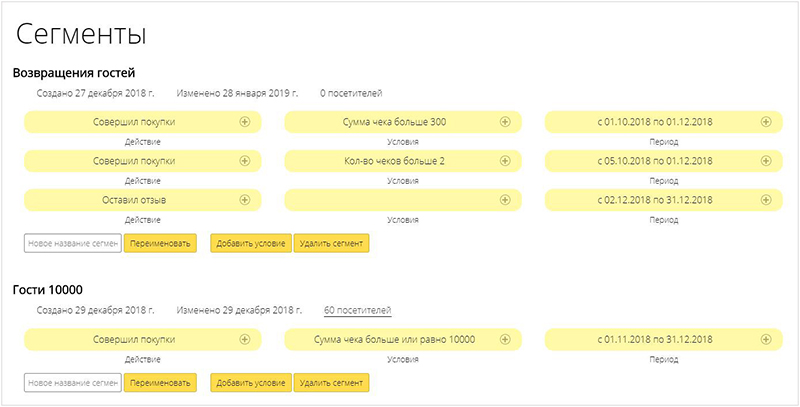Click plus icon on 'Сумма чека больше или равно 10000'

click(505, 340)
